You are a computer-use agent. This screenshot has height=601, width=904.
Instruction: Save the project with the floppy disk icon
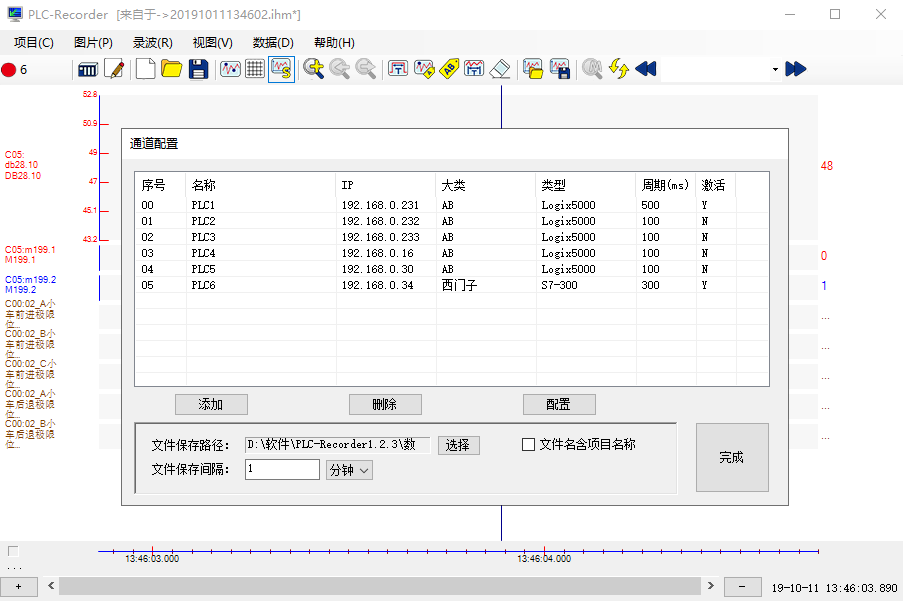click(x=198, y=69)
